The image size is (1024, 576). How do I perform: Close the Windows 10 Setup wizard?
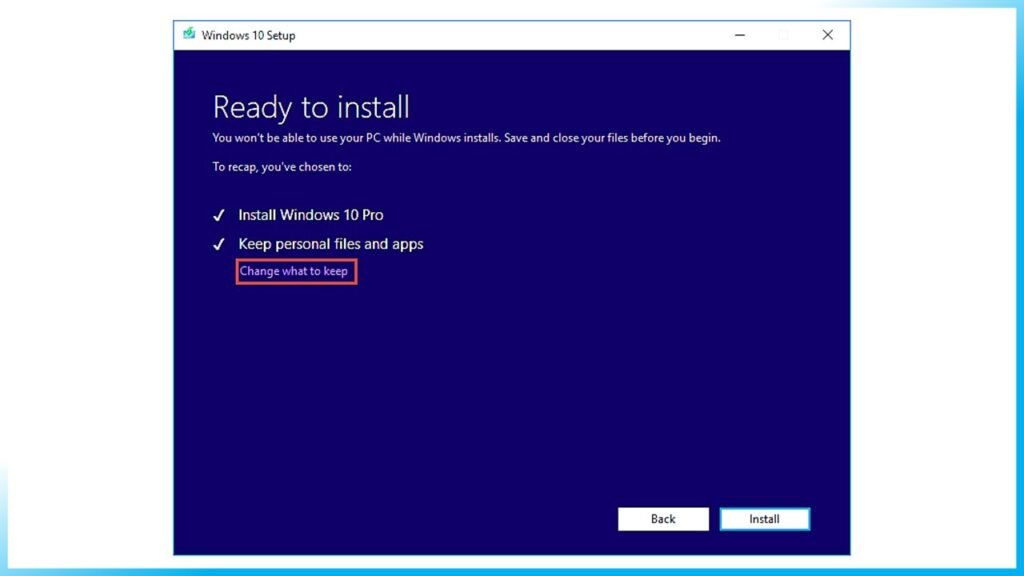click(x=827, y=34)
